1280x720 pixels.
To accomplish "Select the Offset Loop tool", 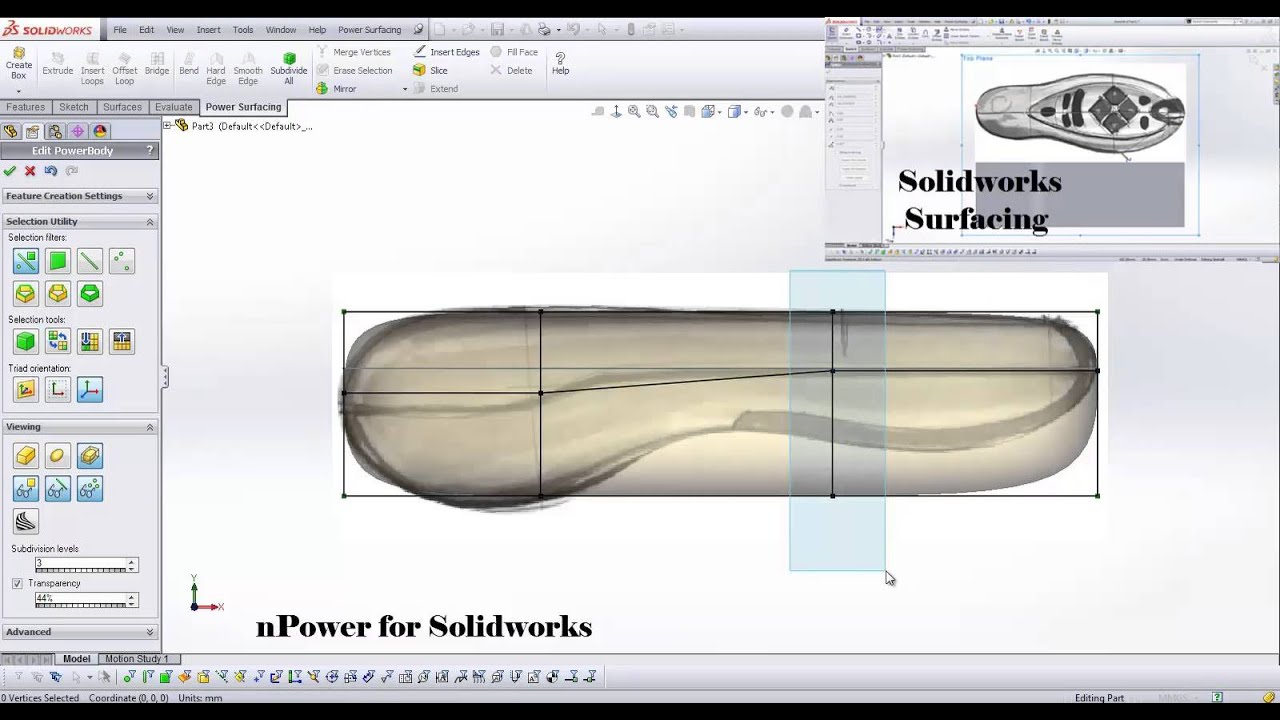I will [x=125, y=68].
